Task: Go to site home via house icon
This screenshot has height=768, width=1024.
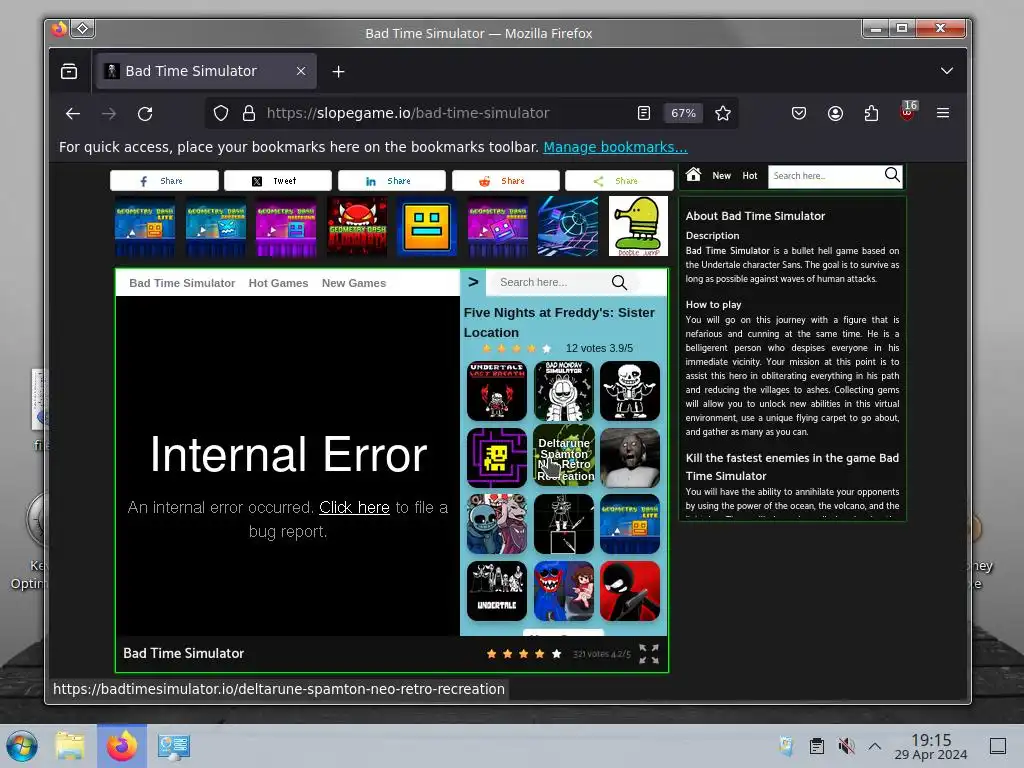Action: (x=694, y=174)
